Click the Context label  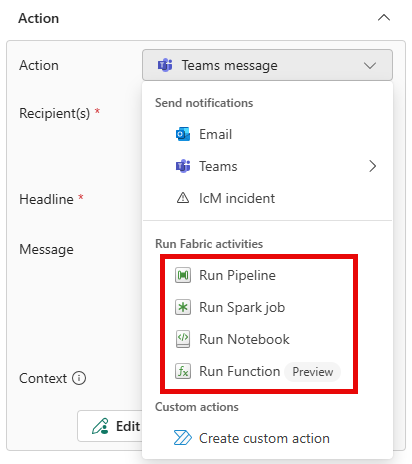coord(43,378)
